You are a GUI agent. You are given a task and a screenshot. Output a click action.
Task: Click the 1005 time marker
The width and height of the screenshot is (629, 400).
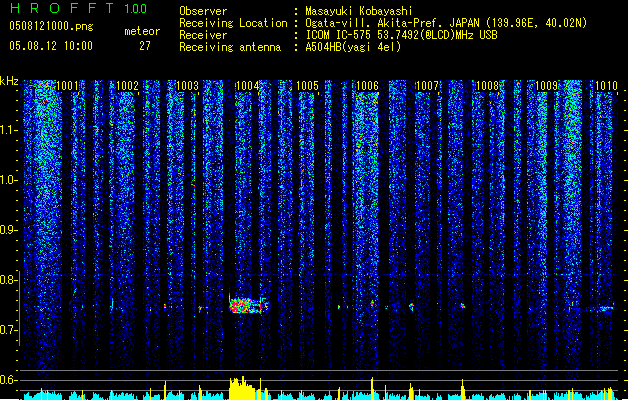[x=307, y=86]
